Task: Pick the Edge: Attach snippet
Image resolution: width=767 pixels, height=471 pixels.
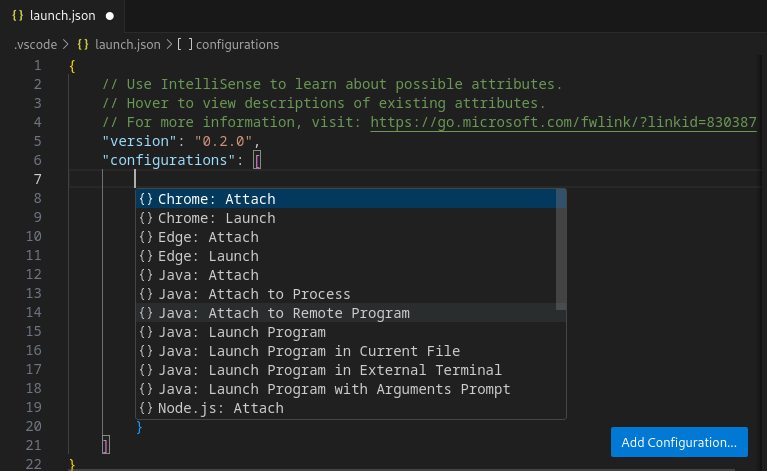Action: (x=208, y=237)
